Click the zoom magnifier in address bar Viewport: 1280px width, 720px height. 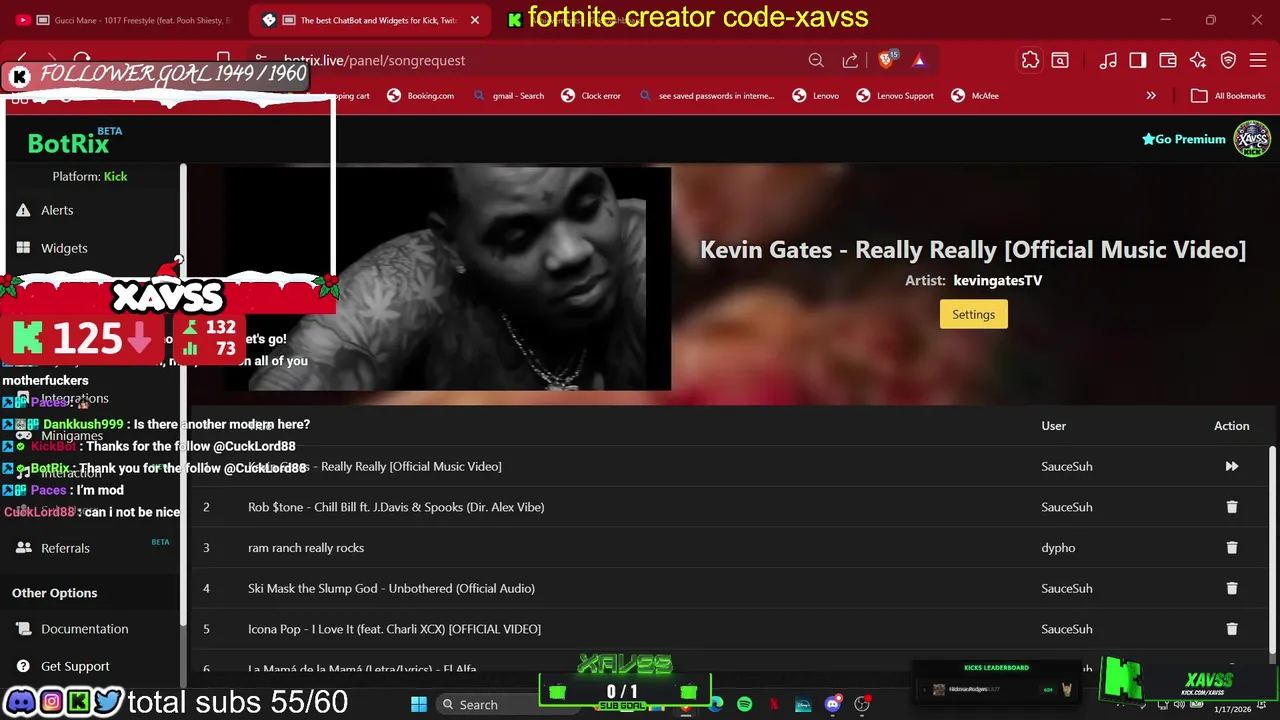click(816, 60)
